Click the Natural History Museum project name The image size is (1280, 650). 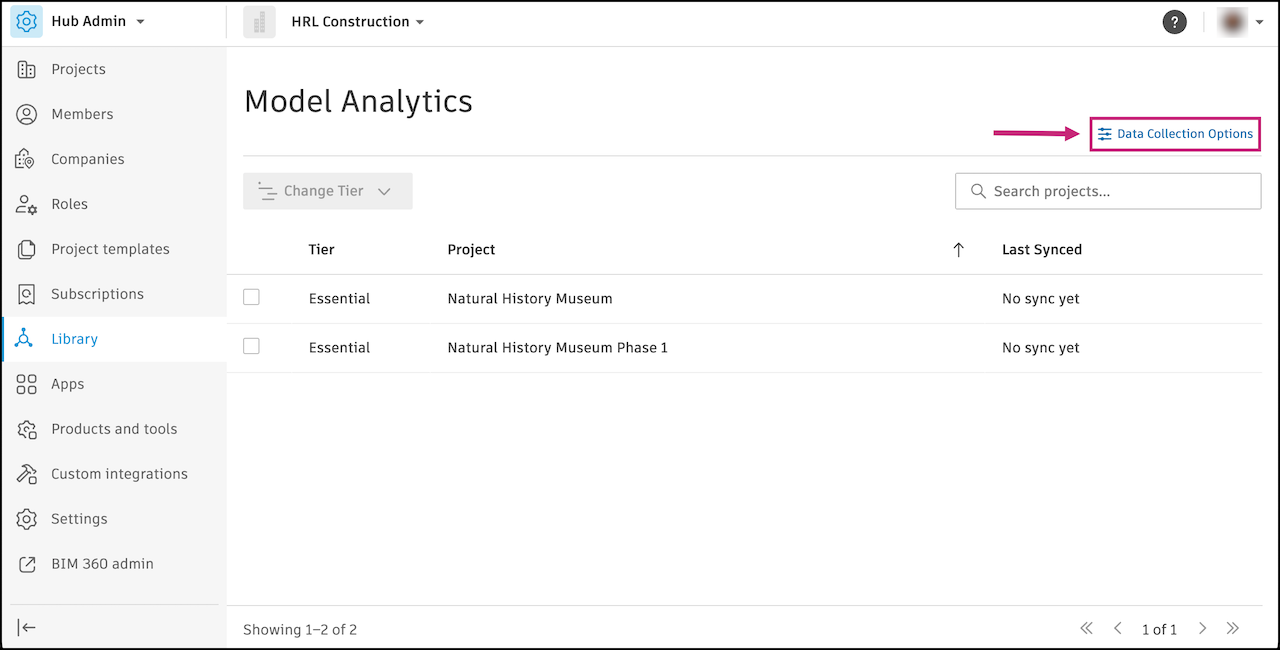[x=530, y=298]
